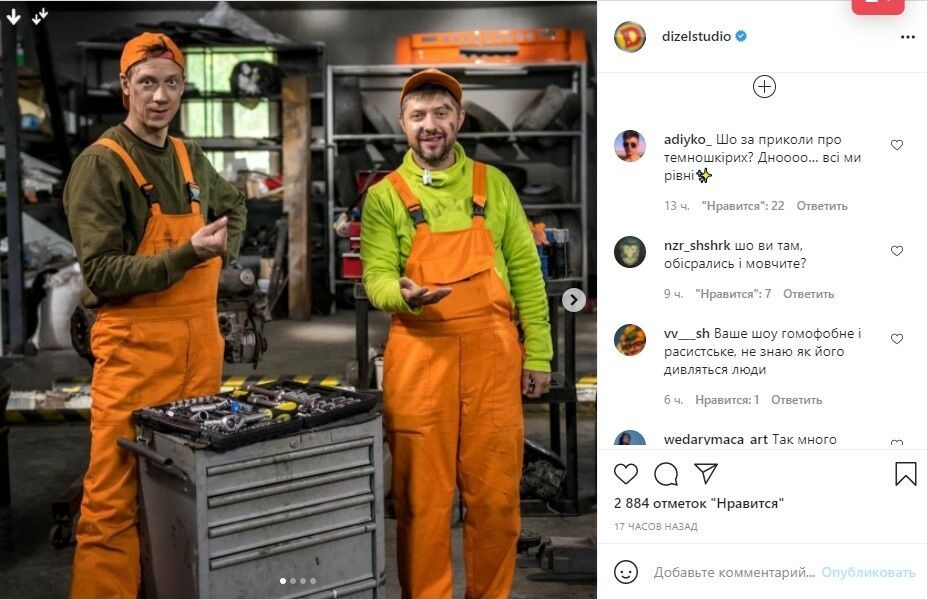Click the dizelstudio profile avatar
The height and width of the screenshot is (600, 927).
(630, 37)
